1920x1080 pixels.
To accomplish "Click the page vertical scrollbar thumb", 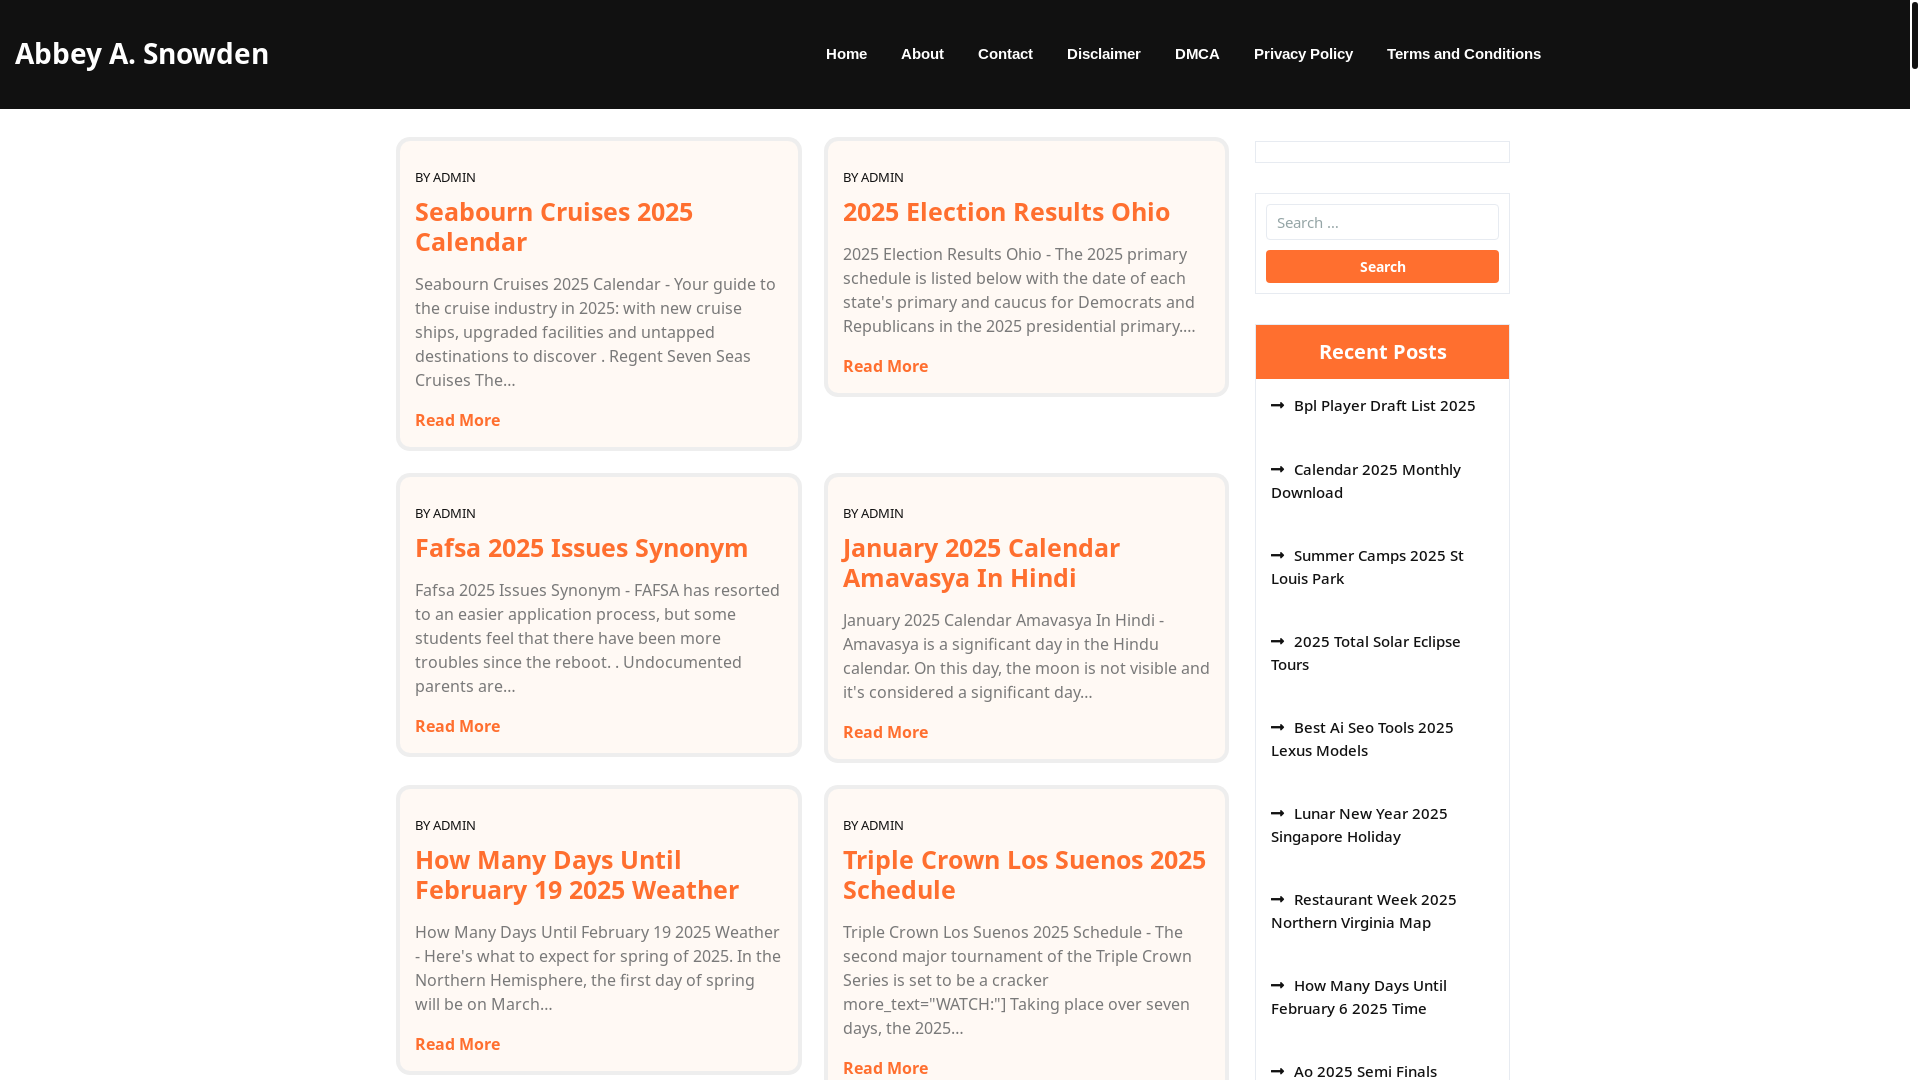I will click(1914, 35).
